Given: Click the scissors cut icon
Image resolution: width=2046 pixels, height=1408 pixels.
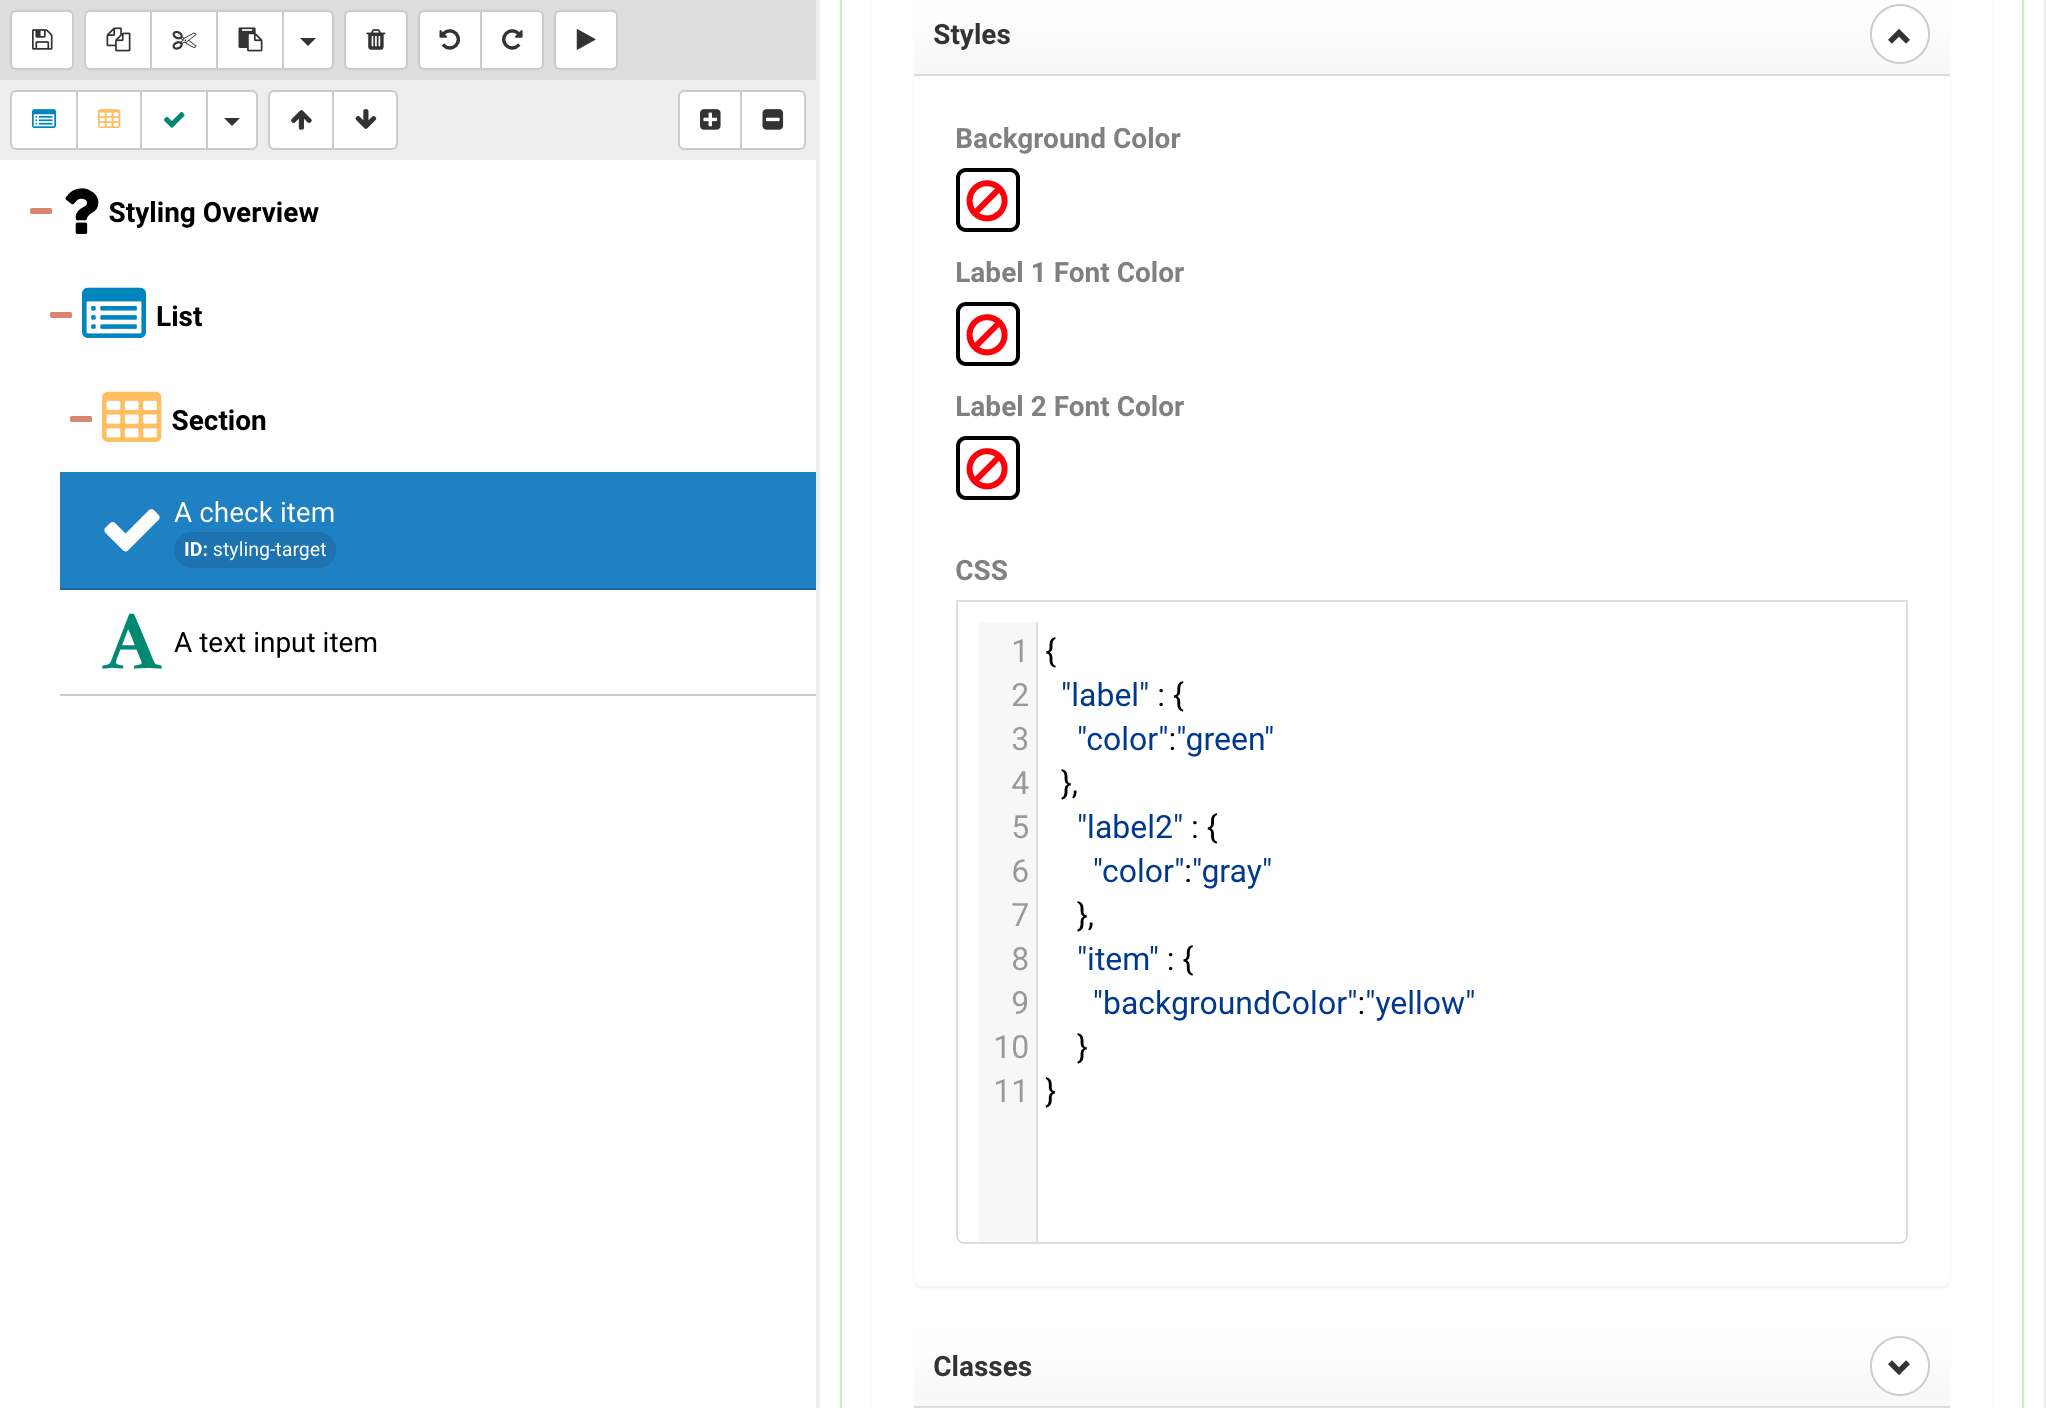Looking at the screenshot, I should pyautogui.click(x=184, y=40).
